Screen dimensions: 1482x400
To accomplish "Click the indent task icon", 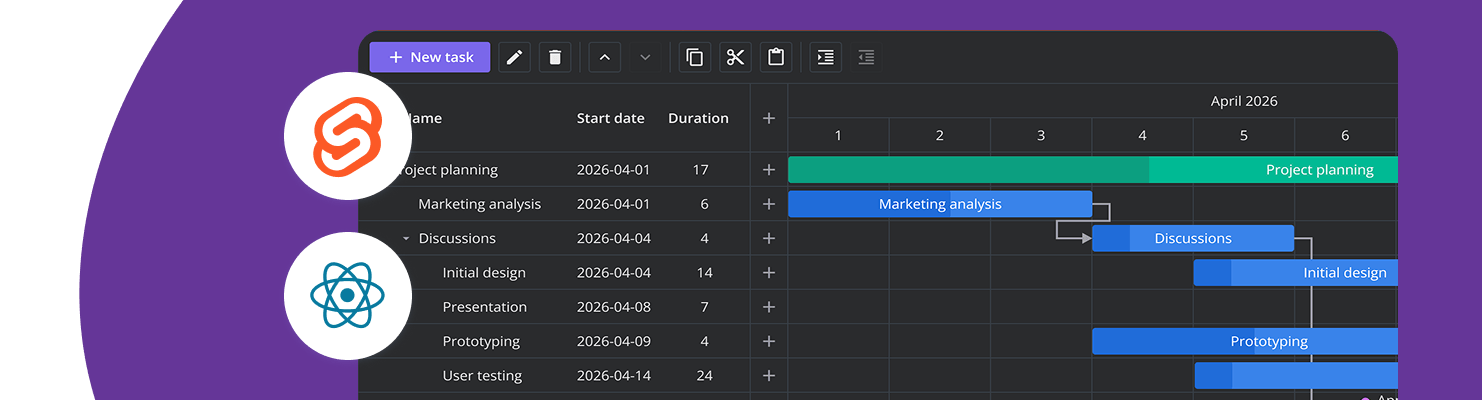I will click(x=826, y=57).
